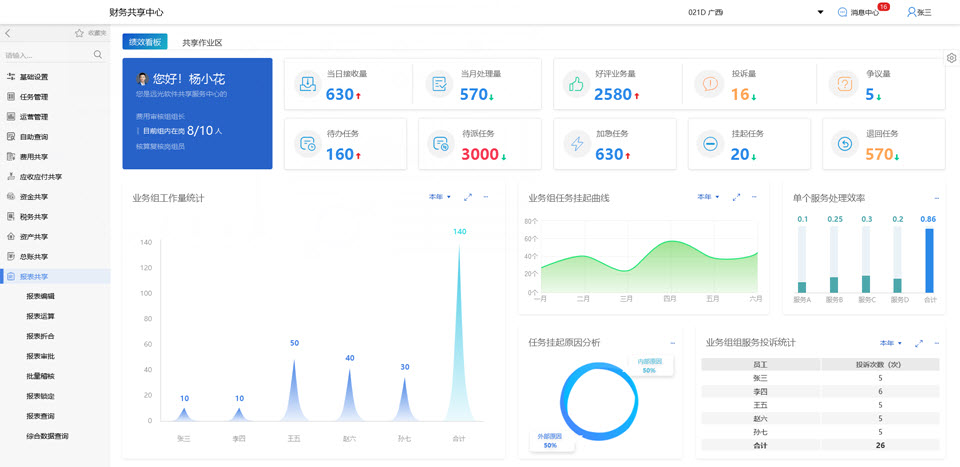
Task: Click the 合计 bar in 单个服务处理效率
Action: pos(929,260)
